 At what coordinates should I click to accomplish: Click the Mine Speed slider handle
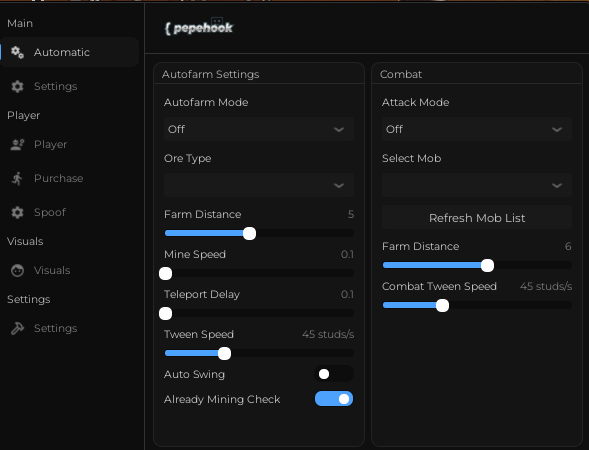(x=165, y=273)
